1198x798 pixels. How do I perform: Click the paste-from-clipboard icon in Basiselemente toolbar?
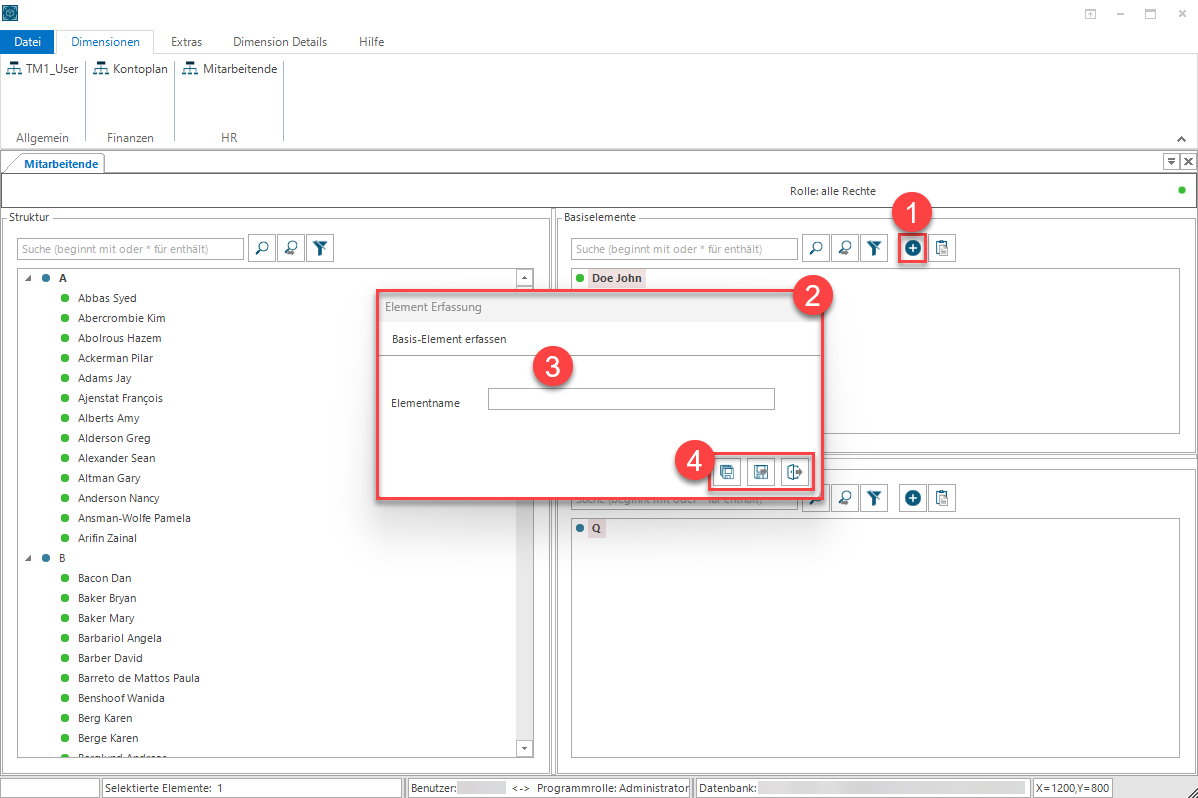coord(942,248)
